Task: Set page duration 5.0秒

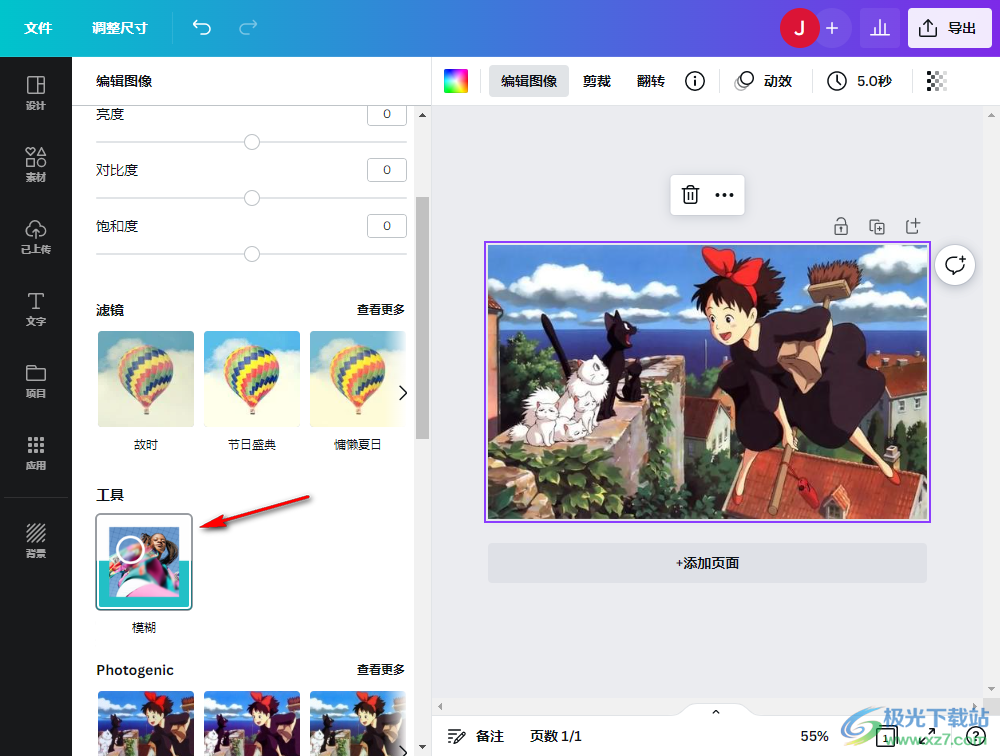Action: click(859, 81)
